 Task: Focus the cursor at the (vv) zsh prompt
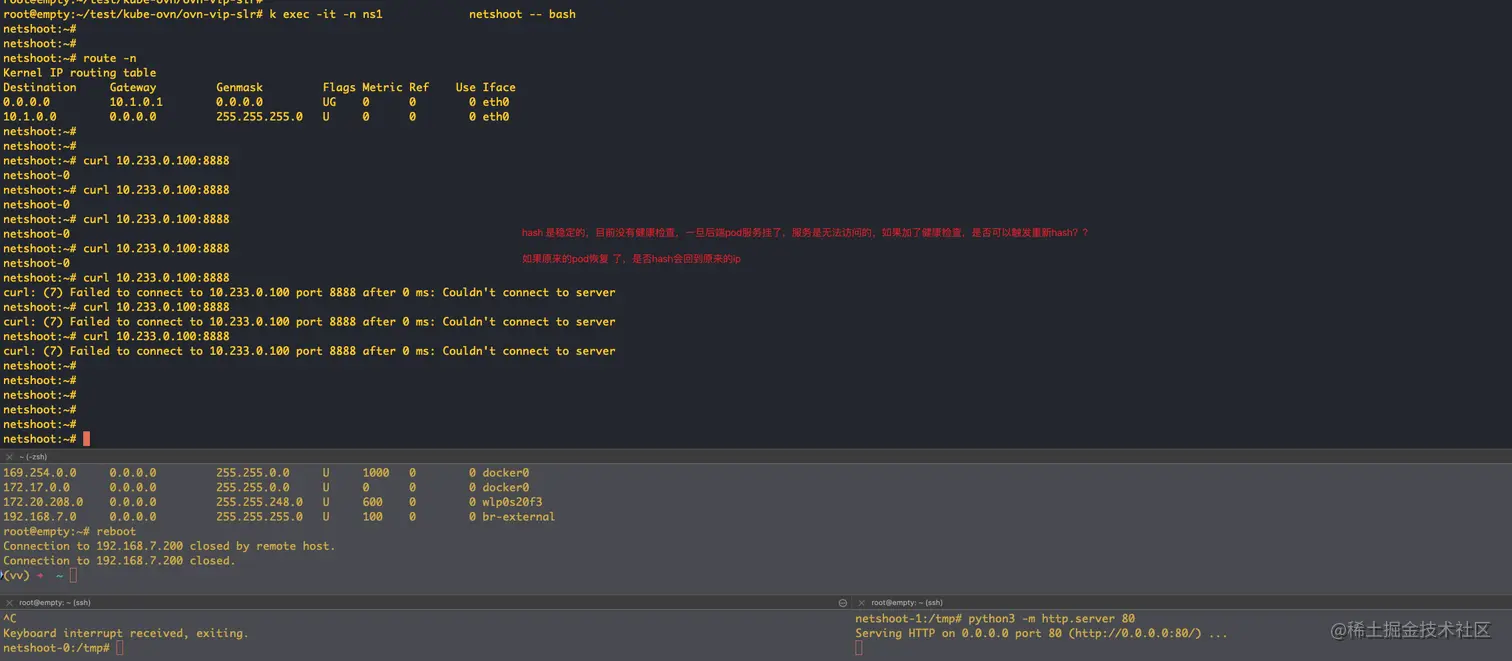[x=73, y=576]
